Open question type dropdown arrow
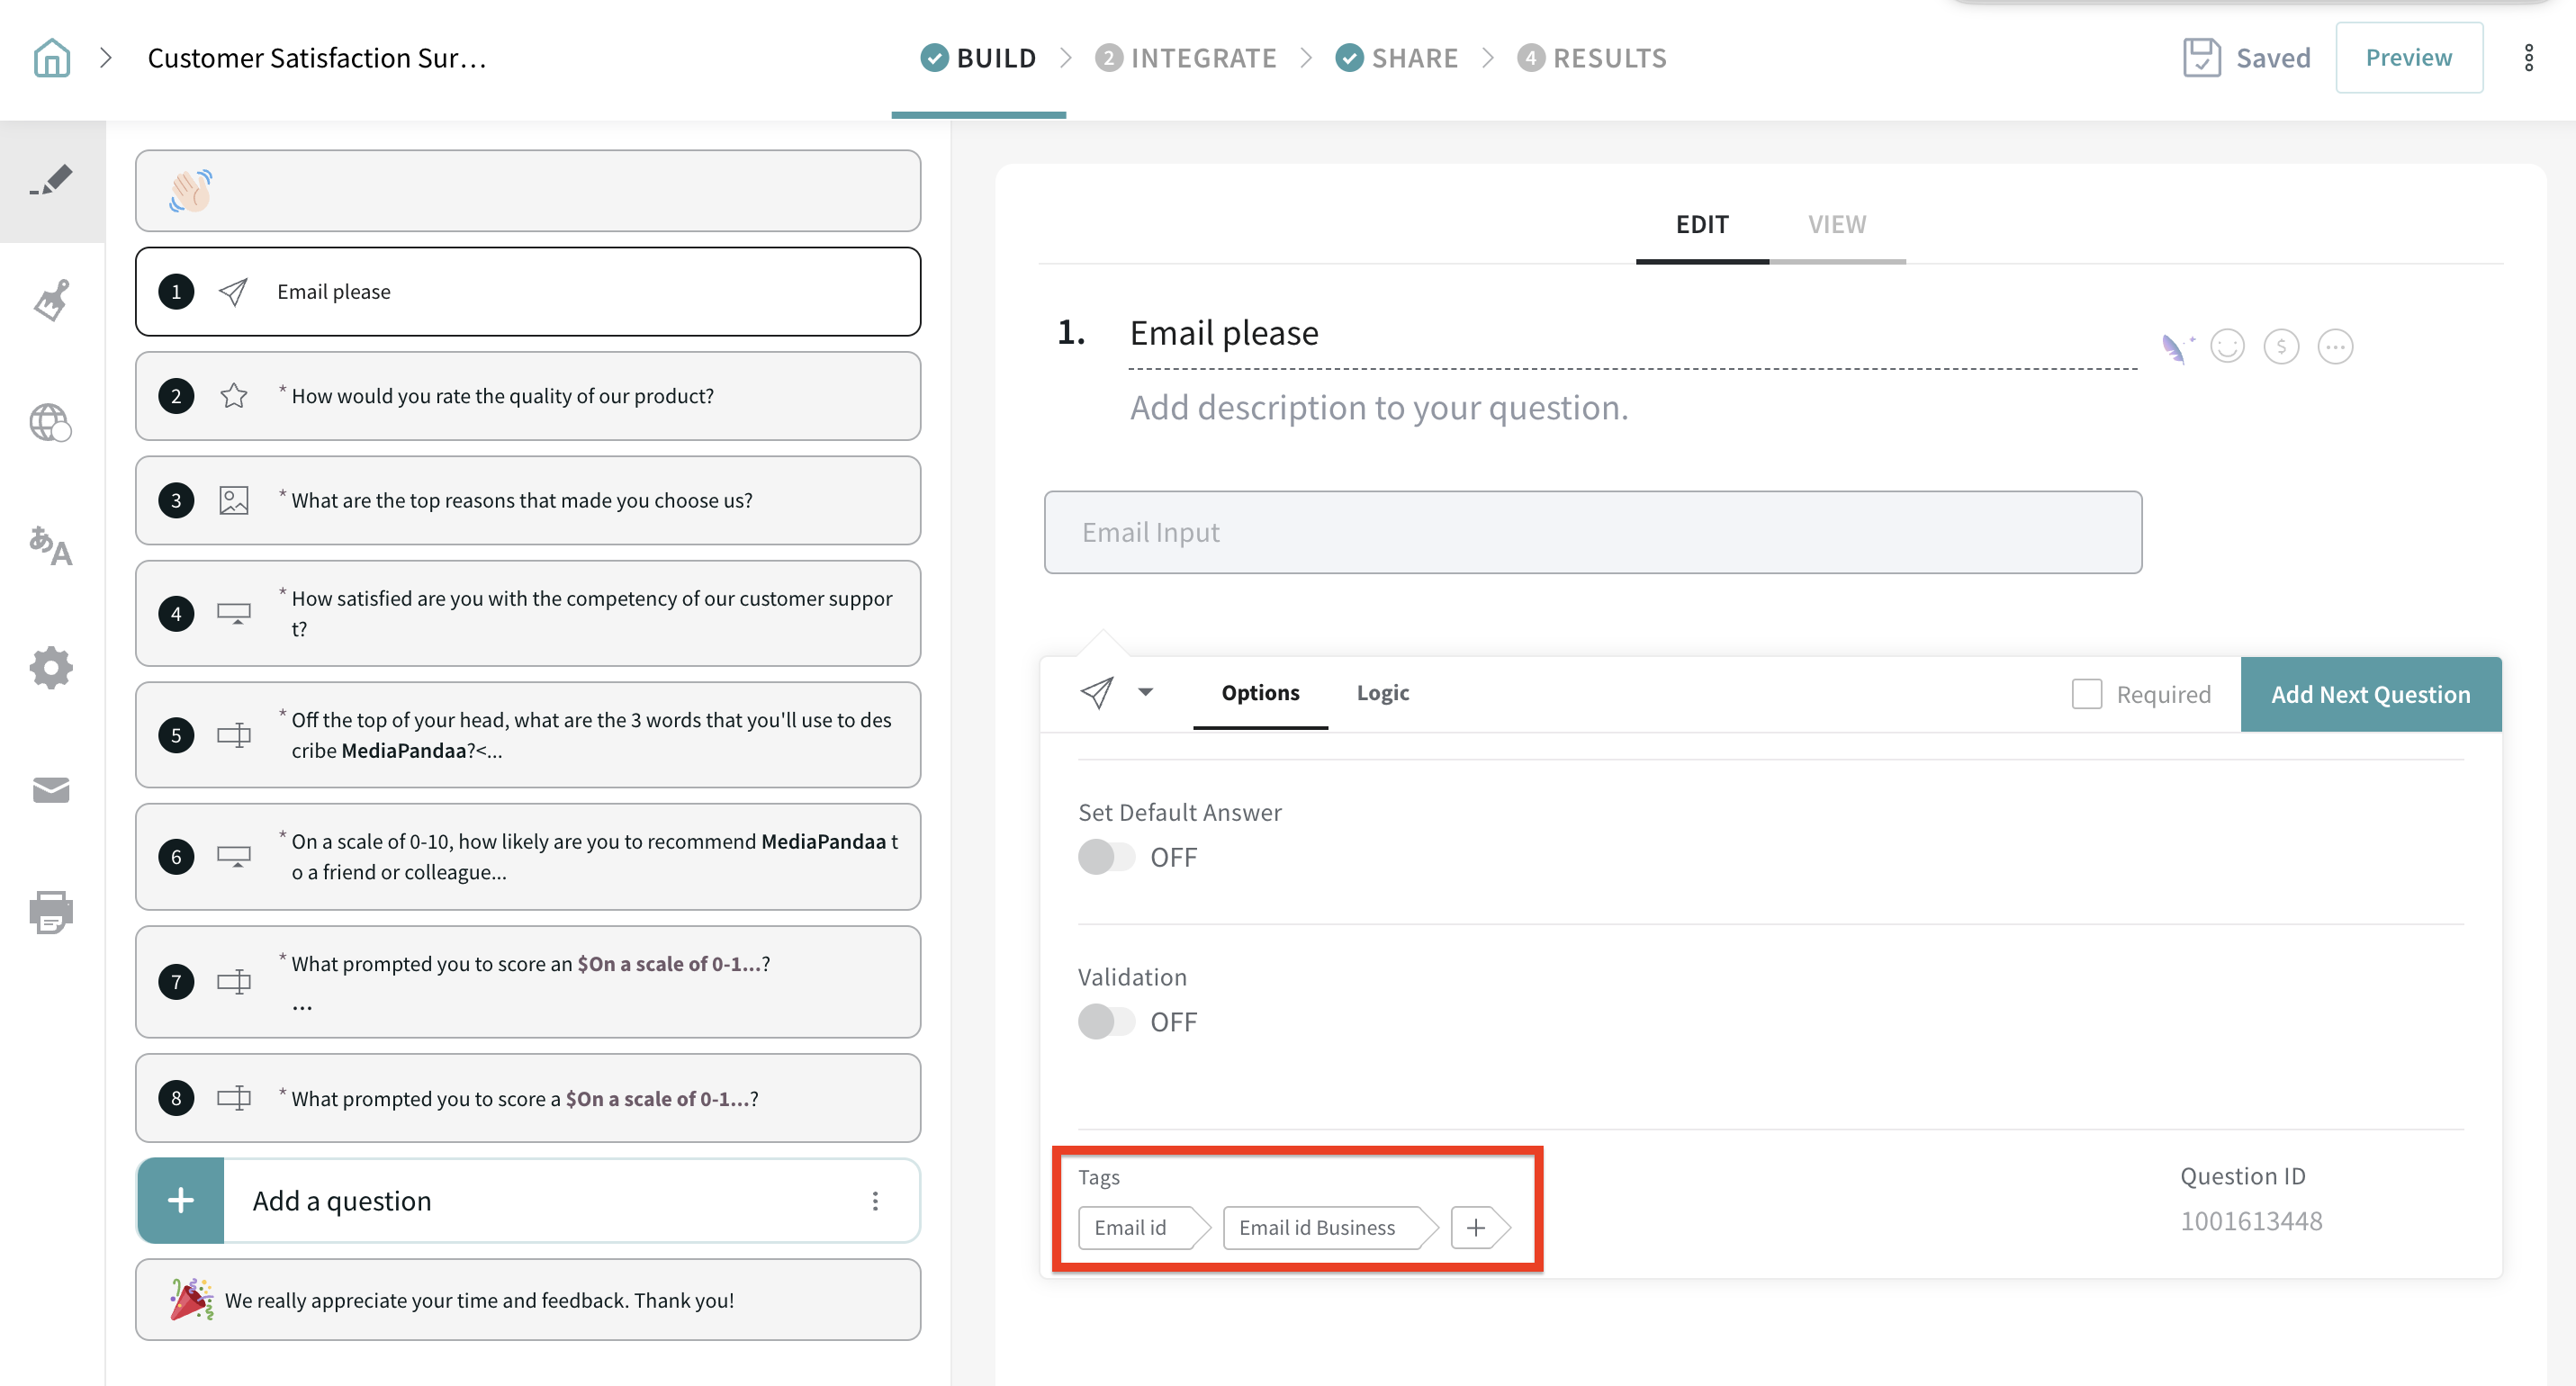 [1146, 692]
